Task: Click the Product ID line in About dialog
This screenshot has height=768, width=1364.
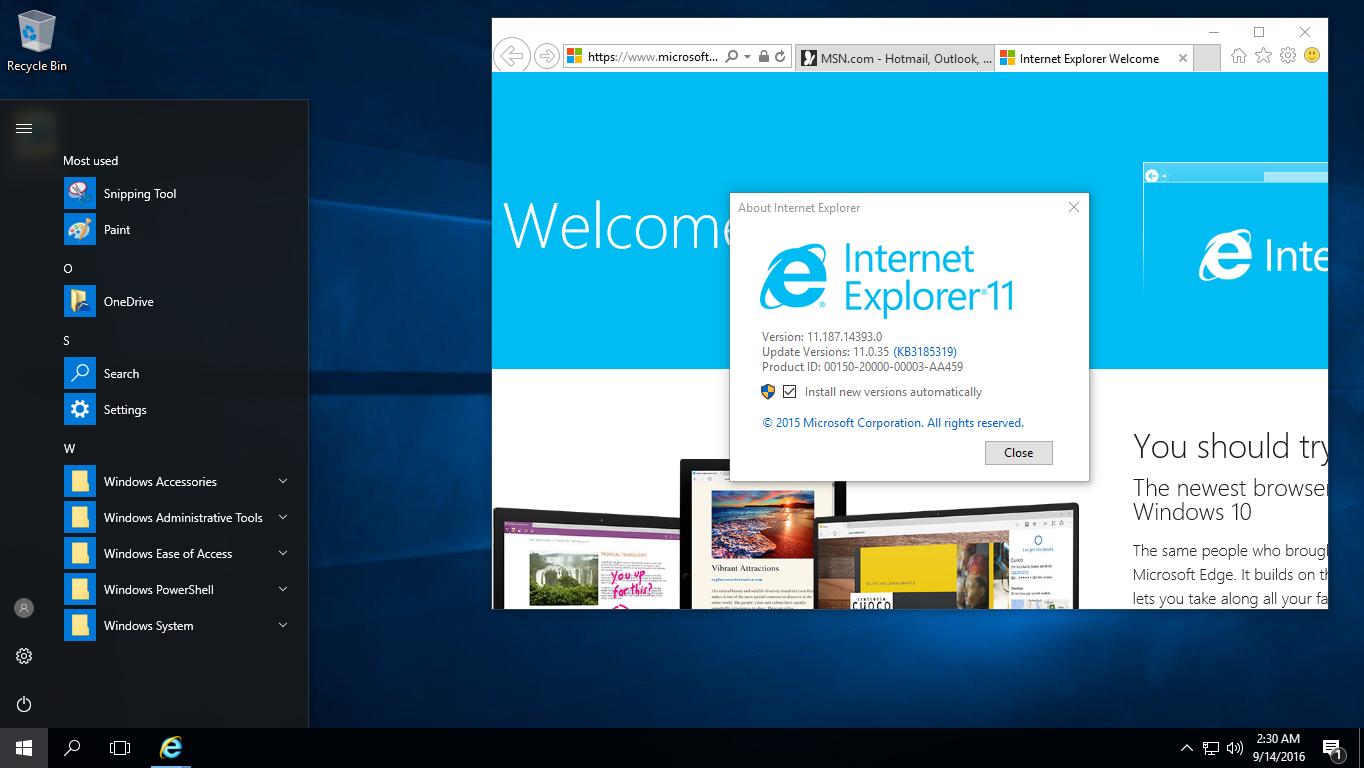Action: pyautogui.click(x=862, y=367)
